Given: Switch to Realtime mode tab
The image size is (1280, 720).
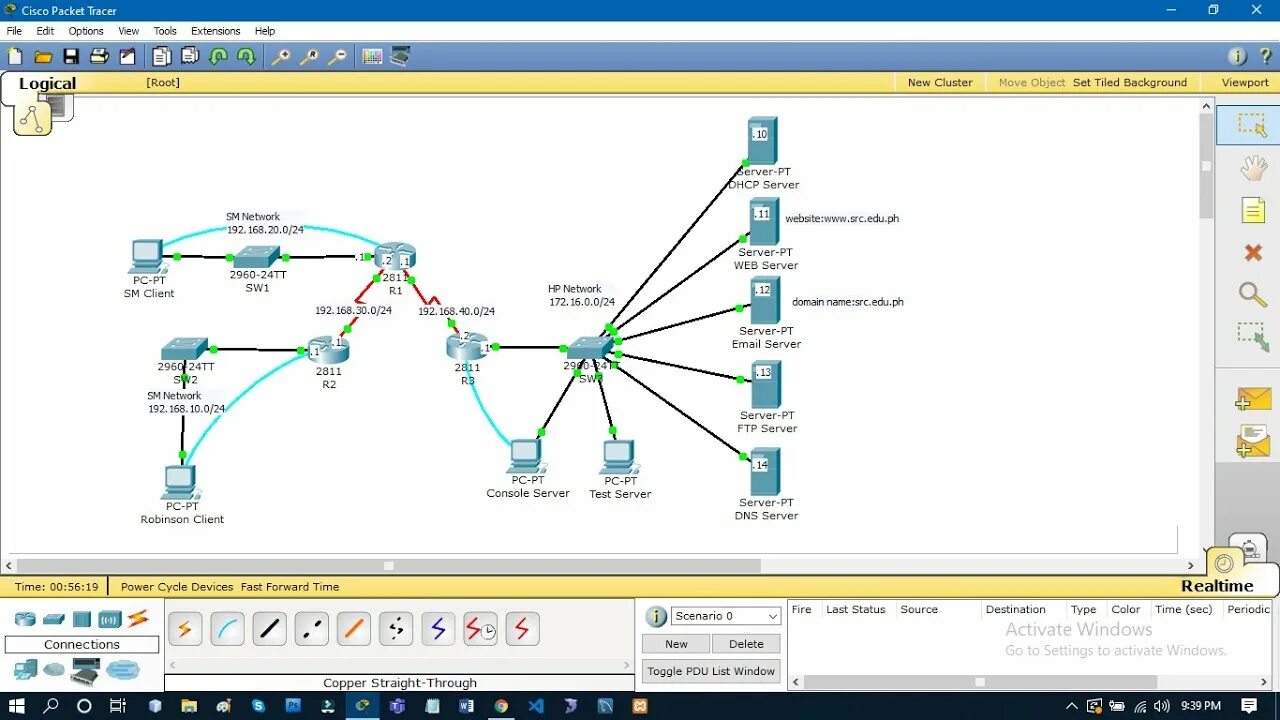Looking at the screenshot, I should tap(1217, 586).
